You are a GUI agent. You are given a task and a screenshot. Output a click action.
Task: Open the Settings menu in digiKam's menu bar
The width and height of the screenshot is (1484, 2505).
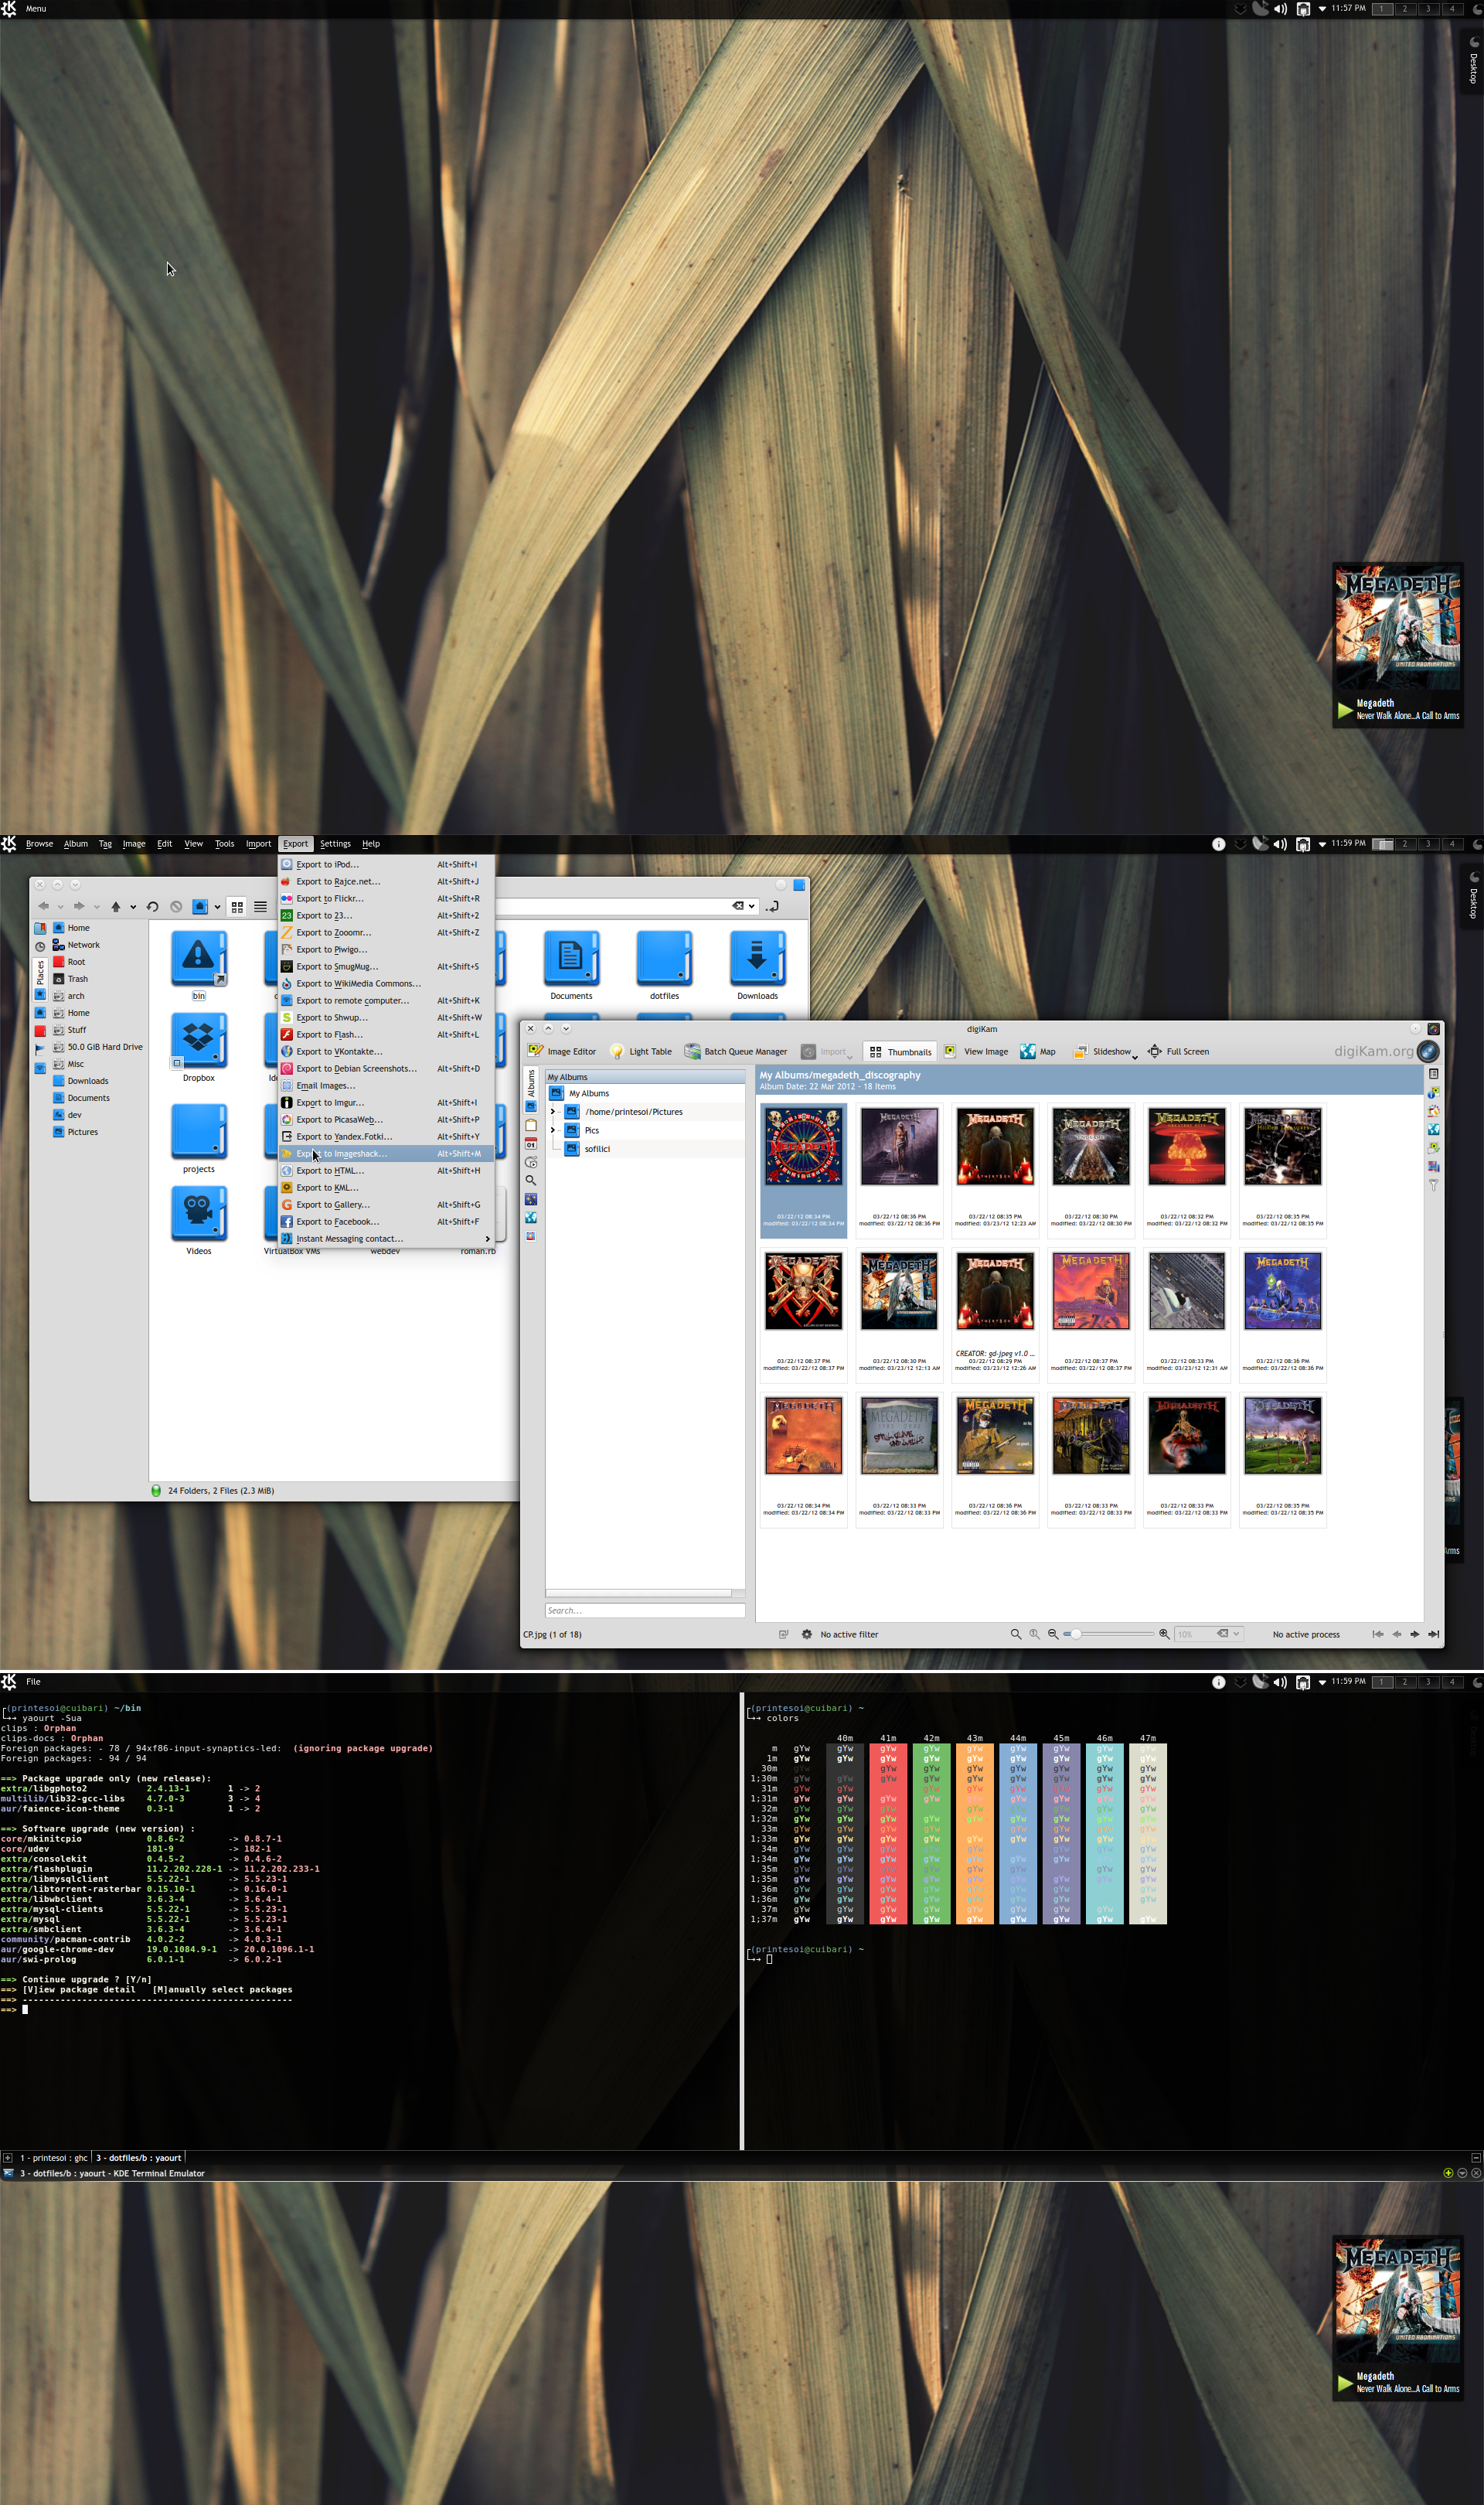pos(335,844)
